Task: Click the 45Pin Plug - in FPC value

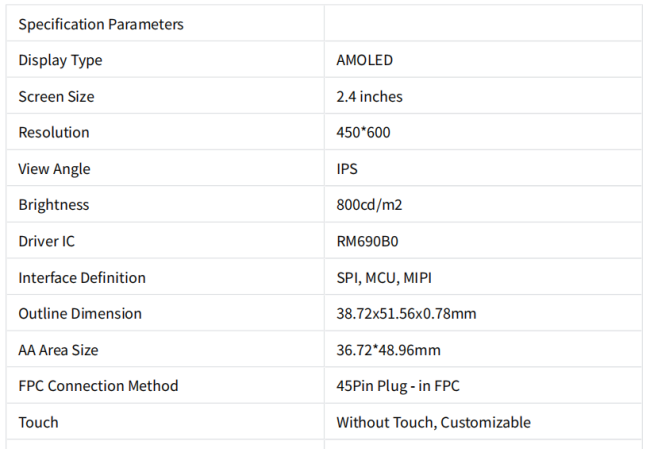Action: click(x=398, y=386)
